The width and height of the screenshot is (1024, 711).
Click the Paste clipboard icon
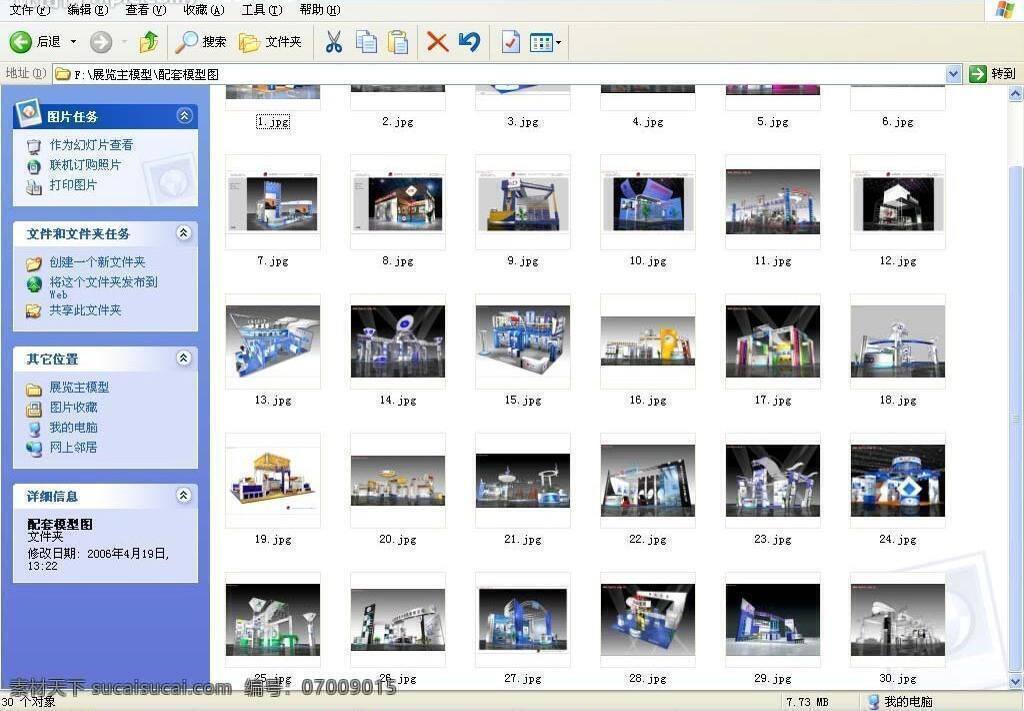398,42
